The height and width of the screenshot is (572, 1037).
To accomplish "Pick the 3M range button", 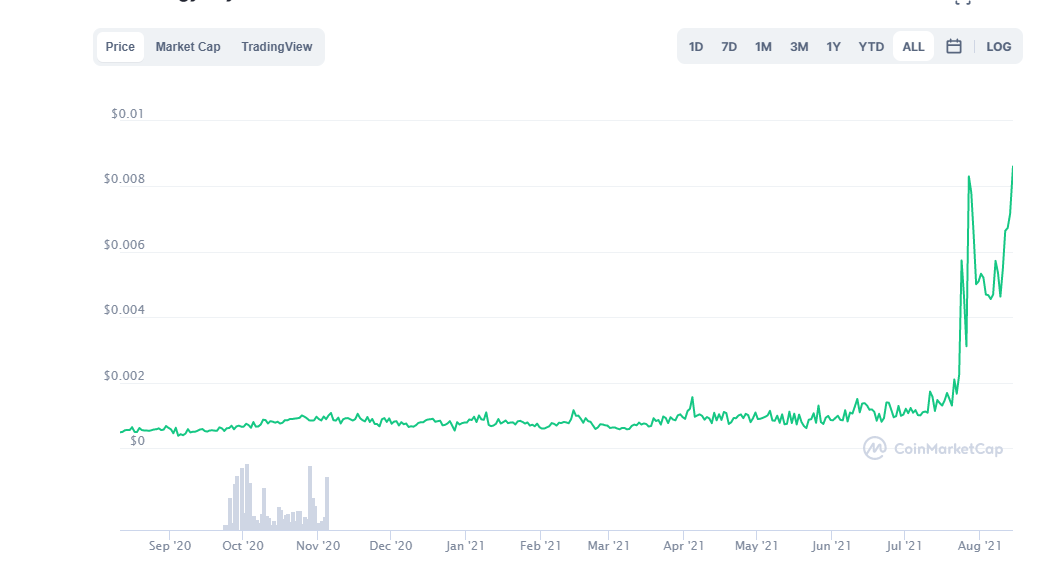I will [799, 47].
